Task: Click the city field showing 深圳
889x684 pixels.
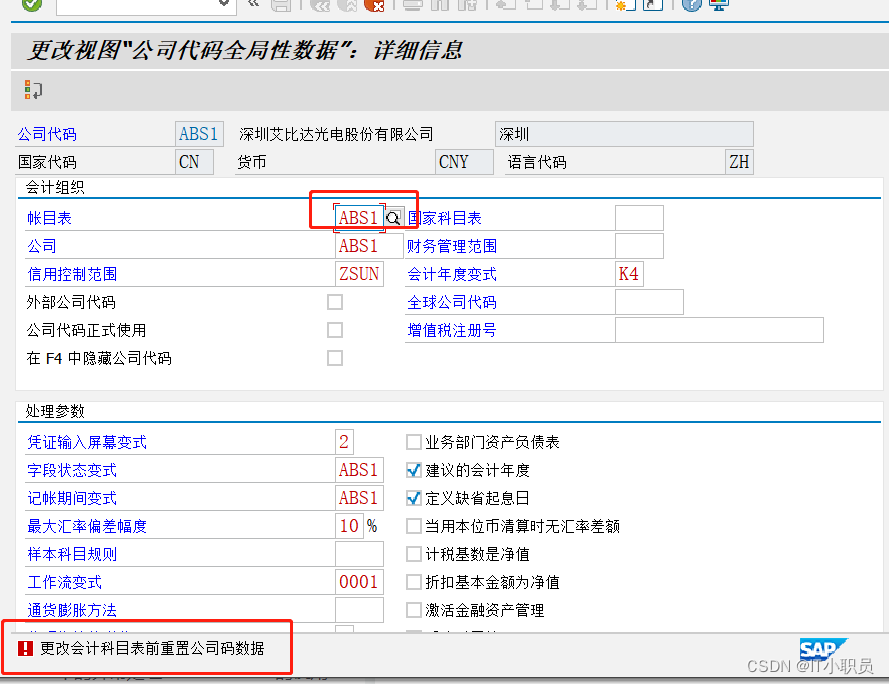Action: click(624, 134)
